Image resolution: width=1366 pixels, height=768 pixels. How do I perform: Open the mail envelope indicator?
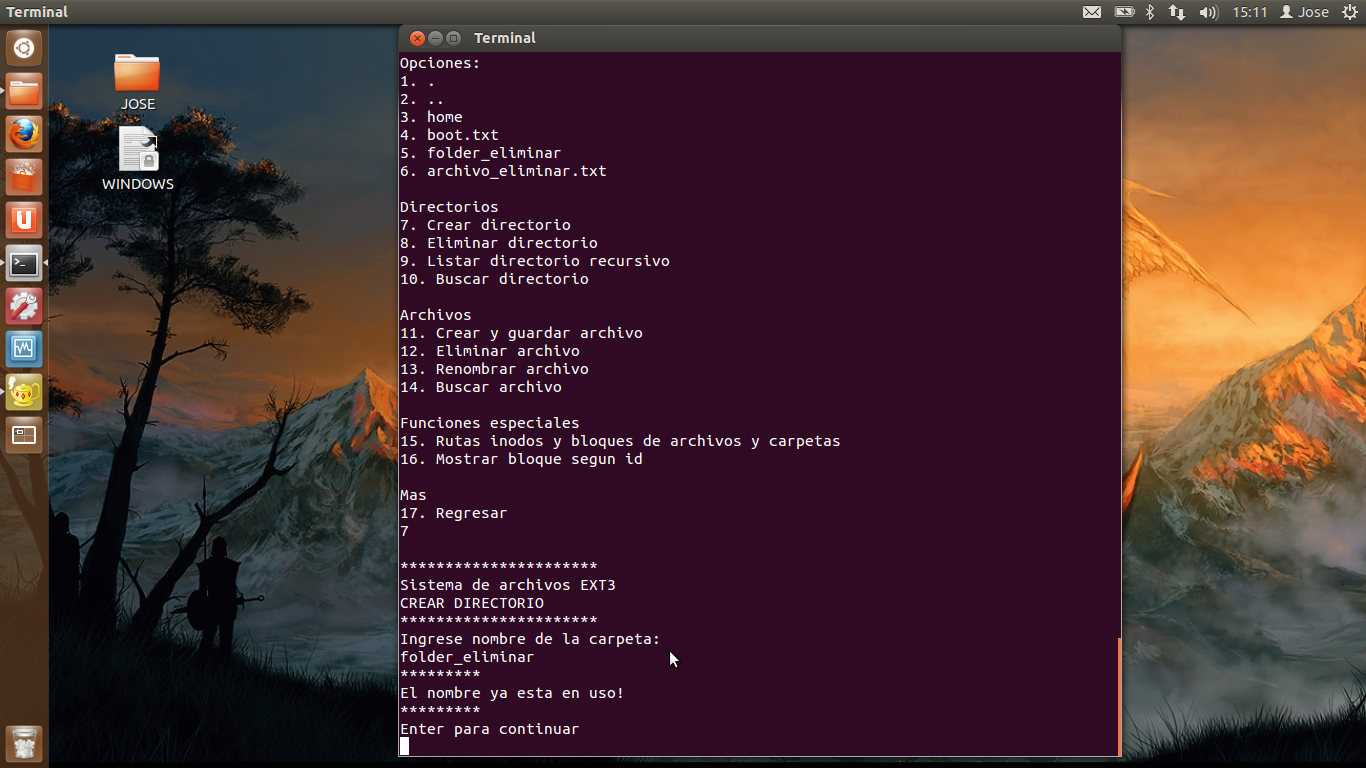coord(1092,12)
